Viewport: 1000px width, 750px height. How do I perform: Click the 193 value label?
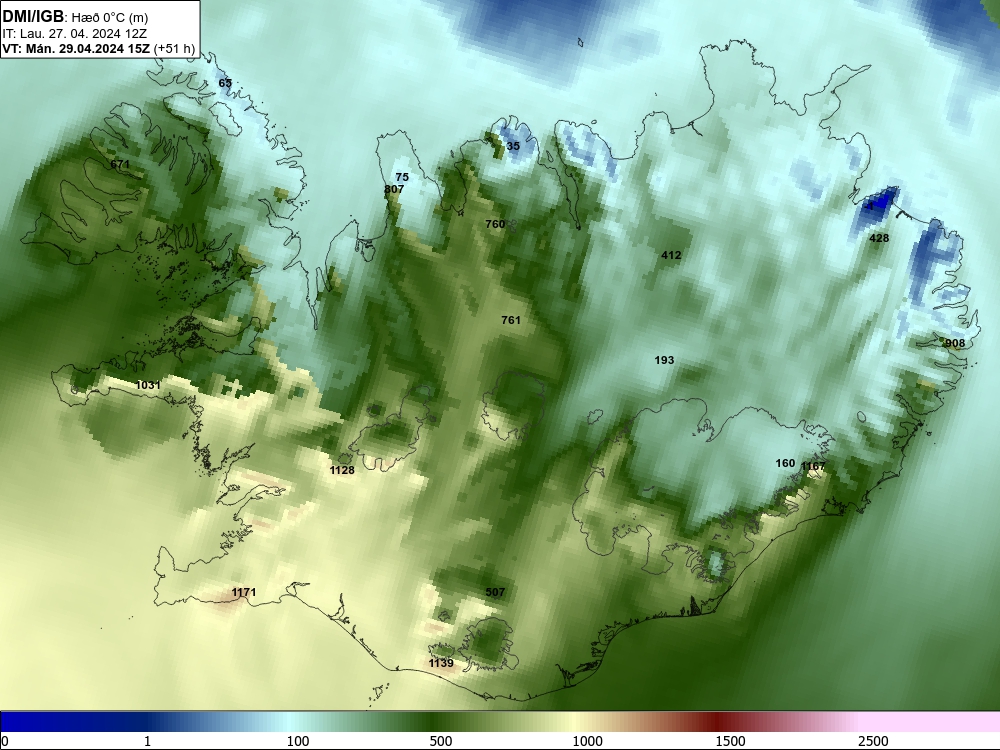[664, 360]
